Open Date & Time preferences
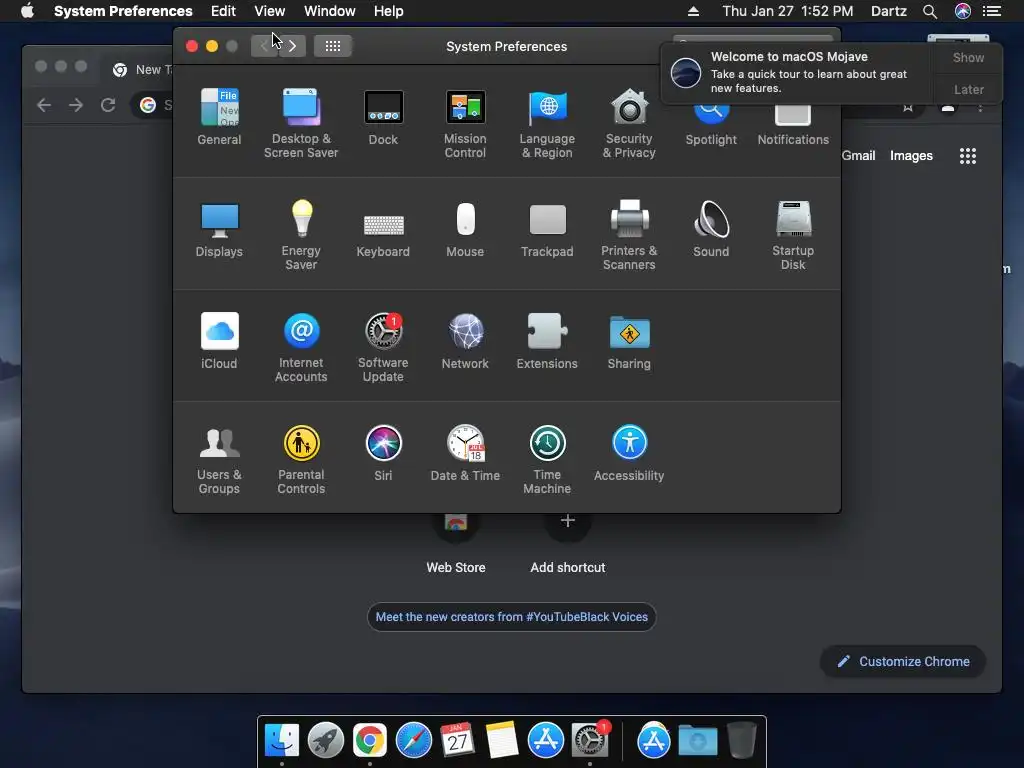The height and width of the screenshot is (768, 1024). 465,453
